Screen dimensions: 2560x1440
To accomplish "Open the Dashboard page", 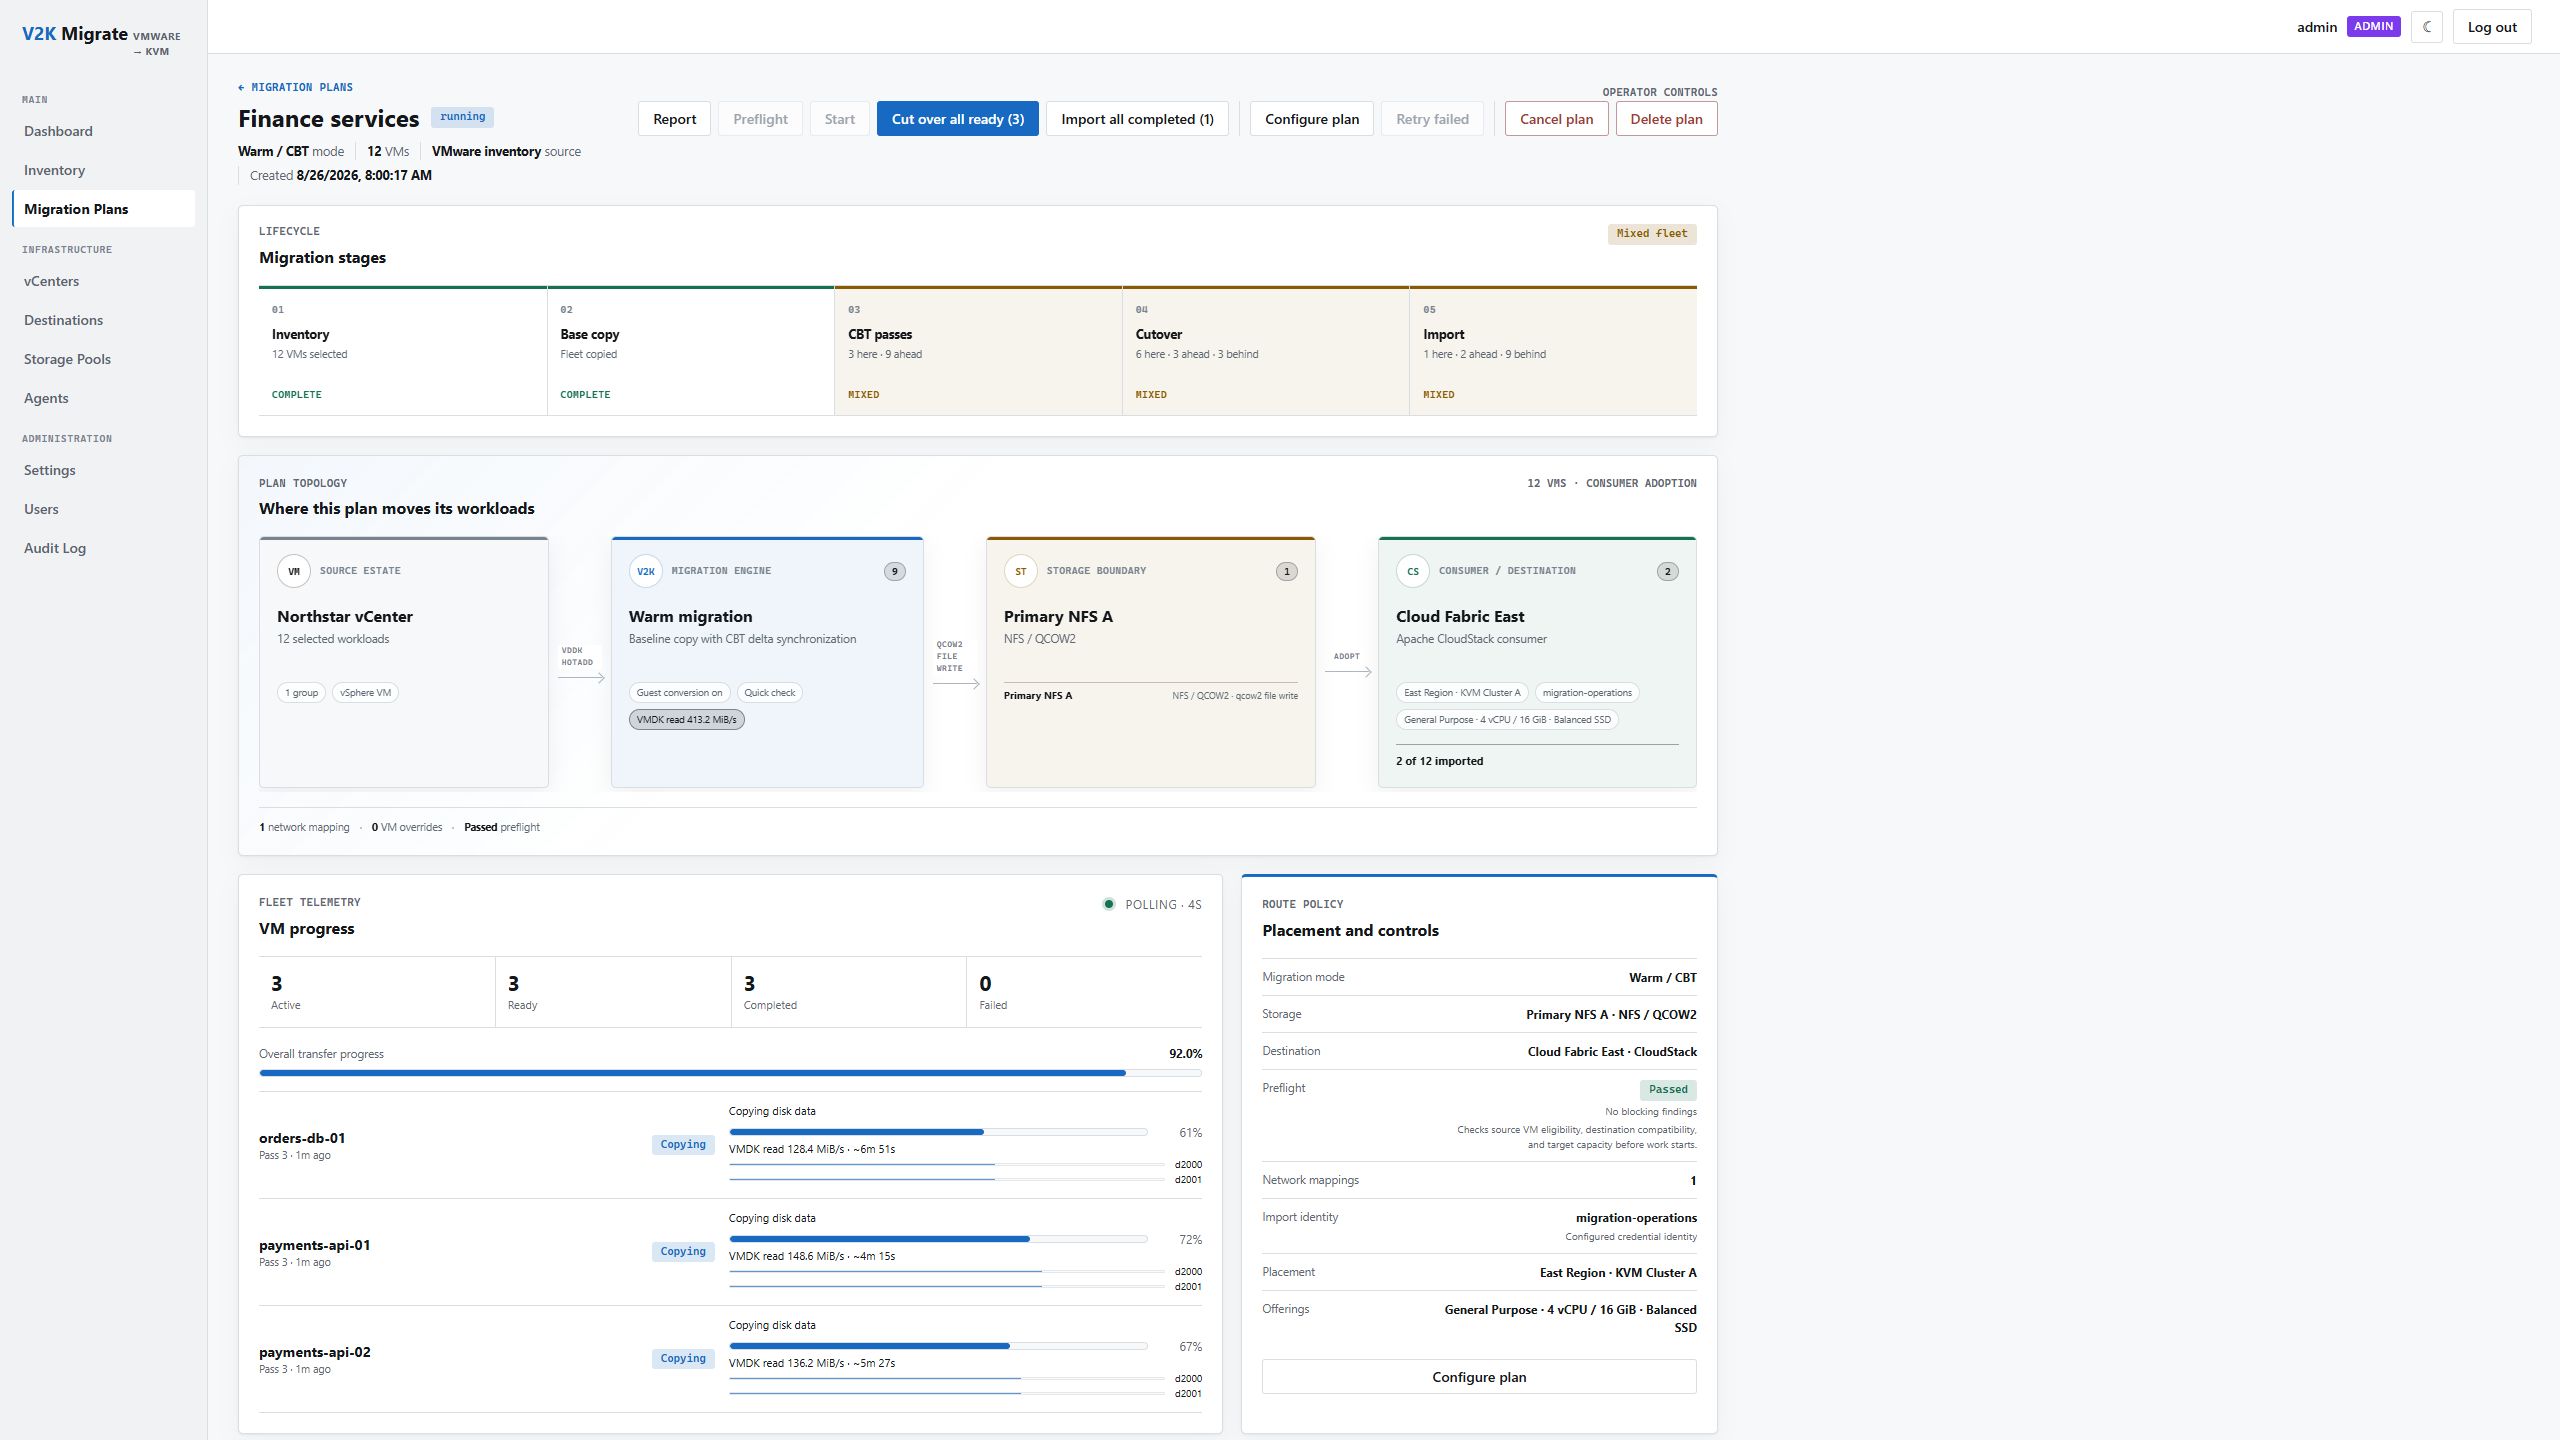I will [103, 131].
